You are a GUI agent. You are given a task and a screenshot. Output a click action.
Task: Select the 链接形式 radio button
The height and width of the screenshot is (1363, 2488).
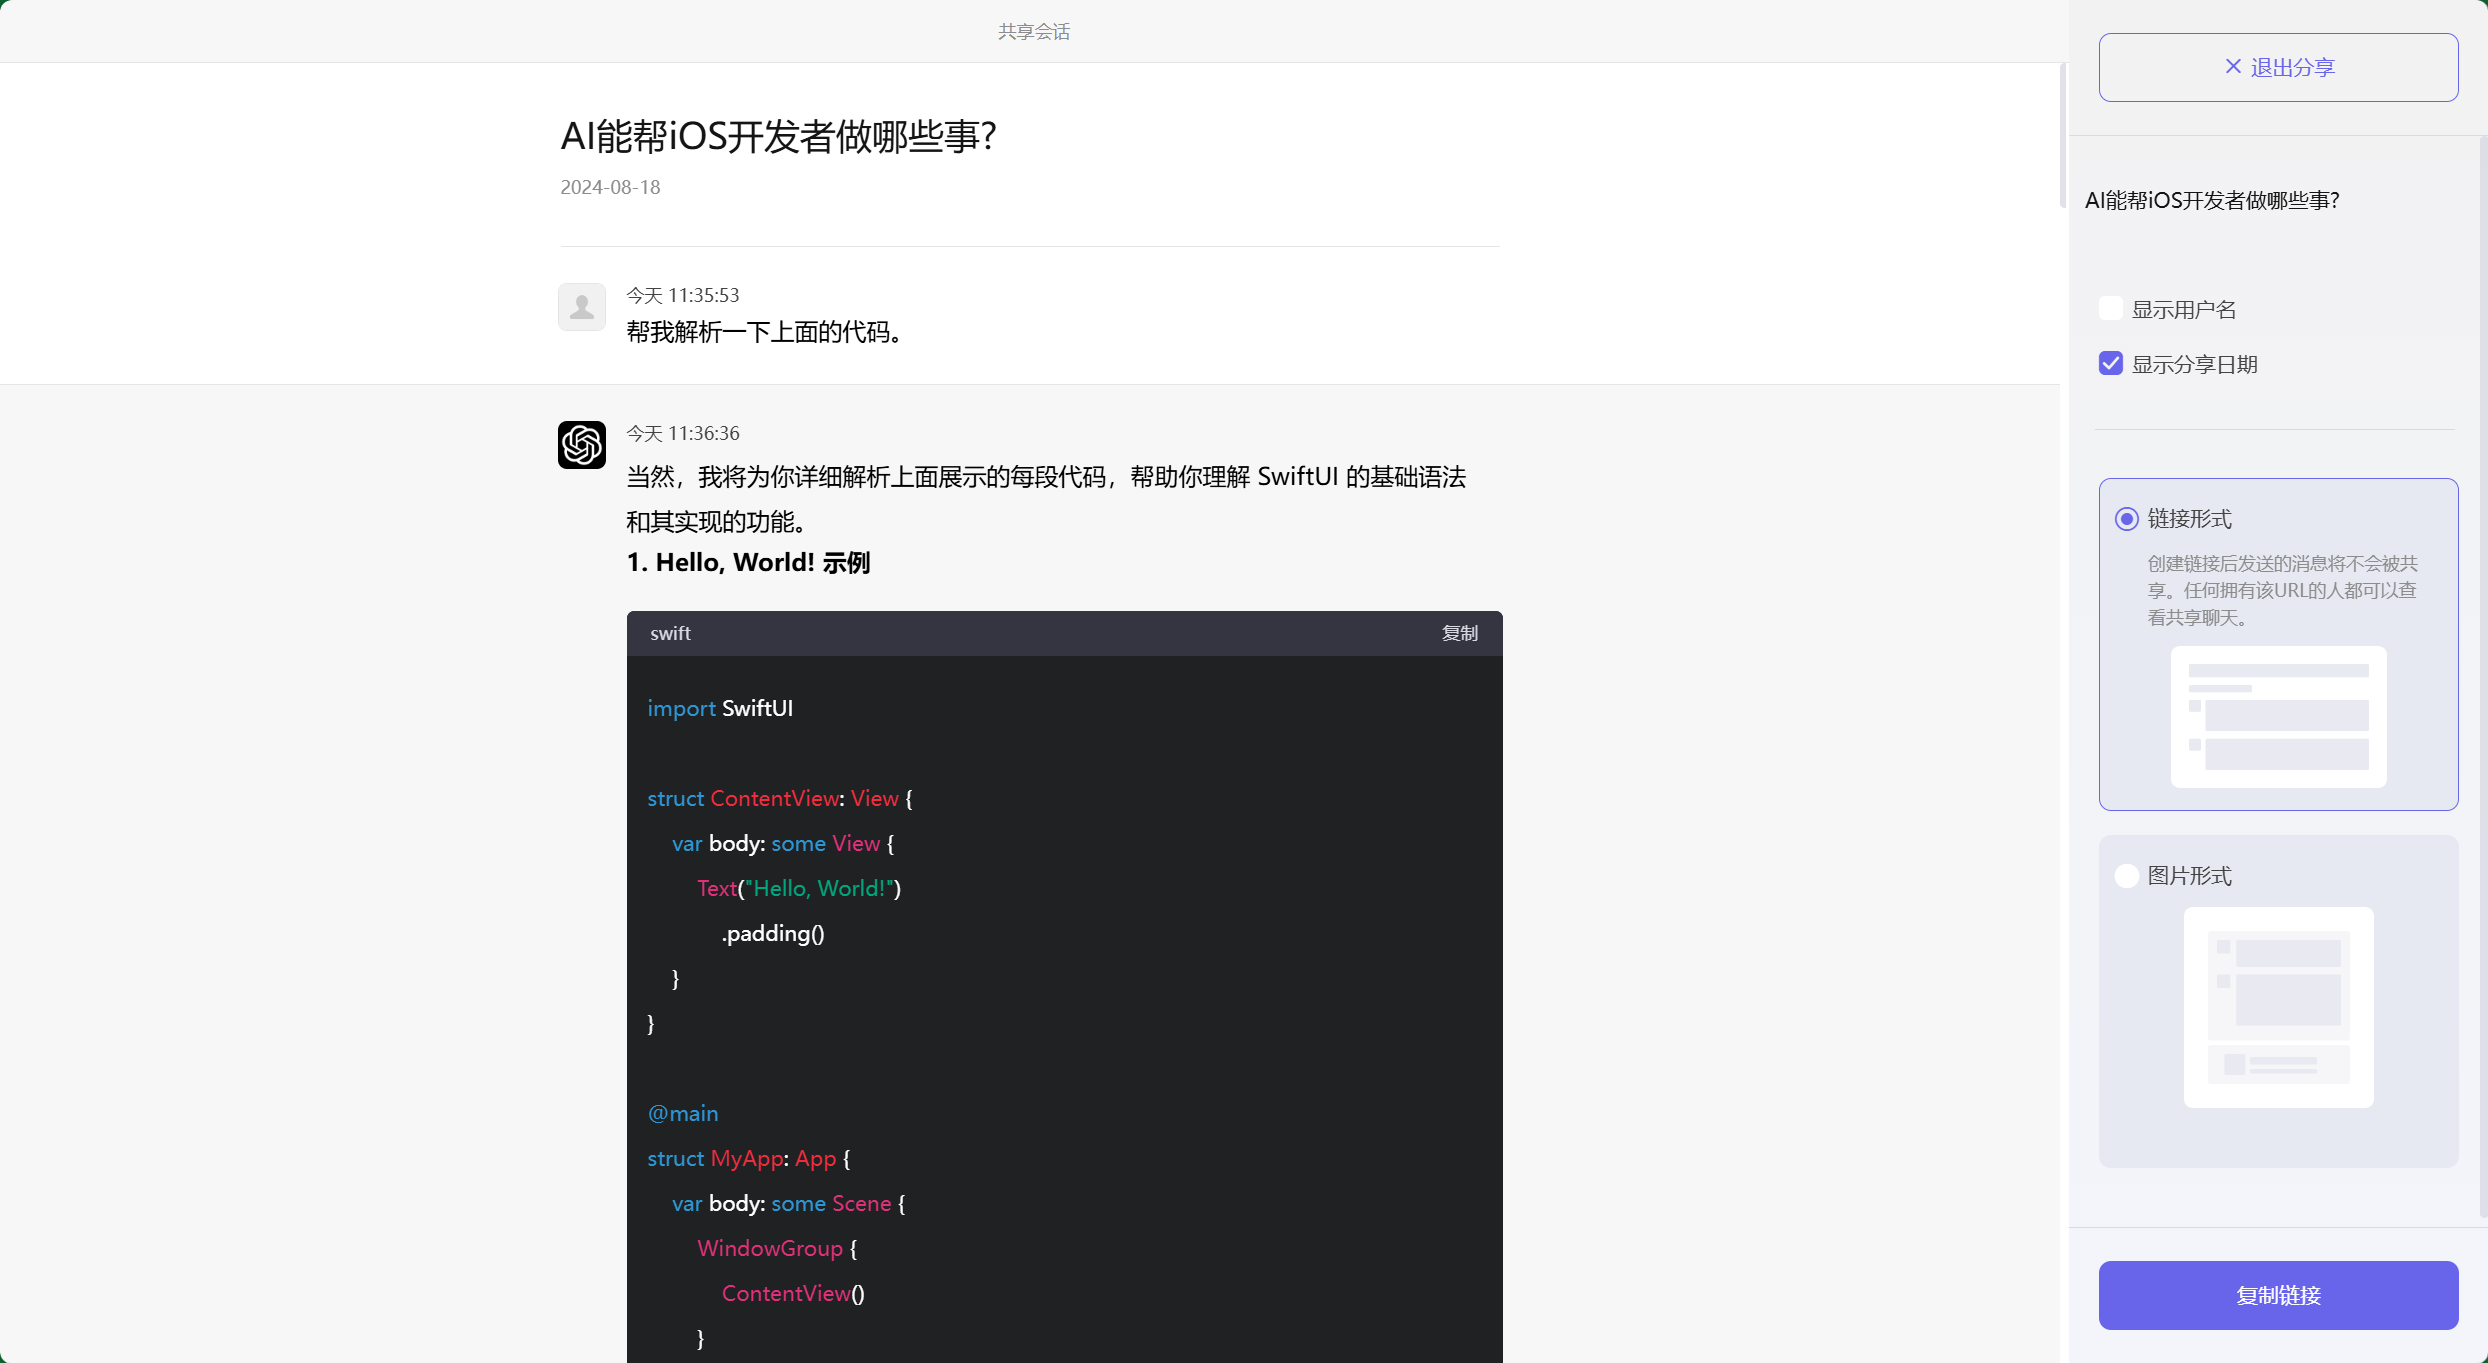point(2126,518)
